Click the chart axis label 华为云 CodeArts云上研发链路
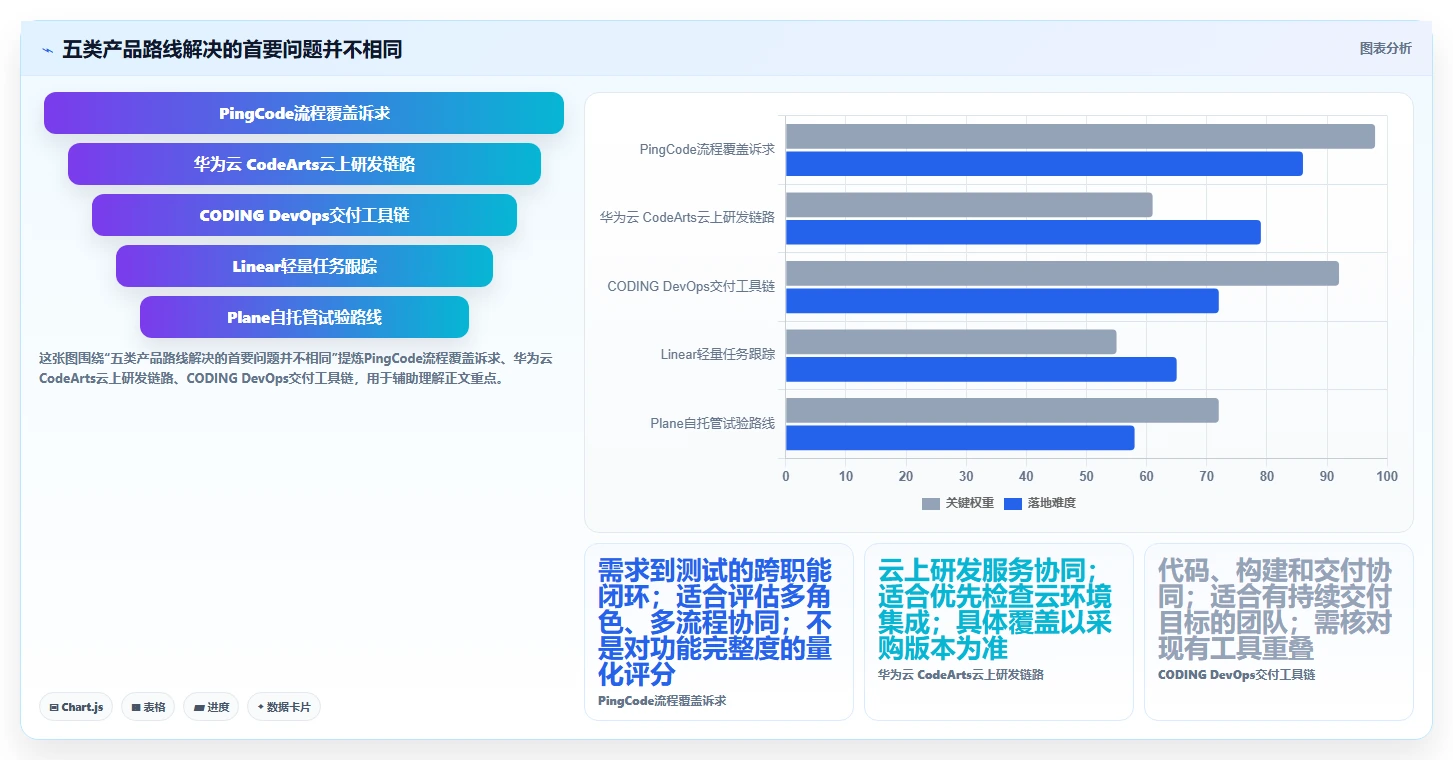1453x760 pixels. (x=687, y=217)
